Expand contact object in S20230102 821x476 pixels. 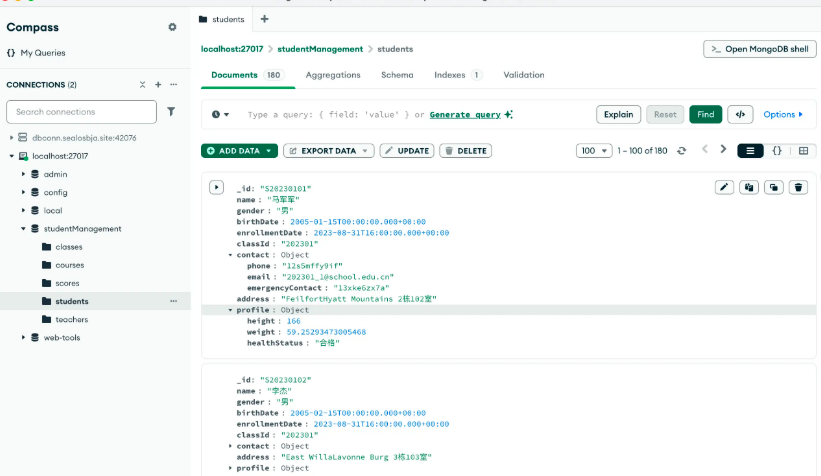click(230, 446)
